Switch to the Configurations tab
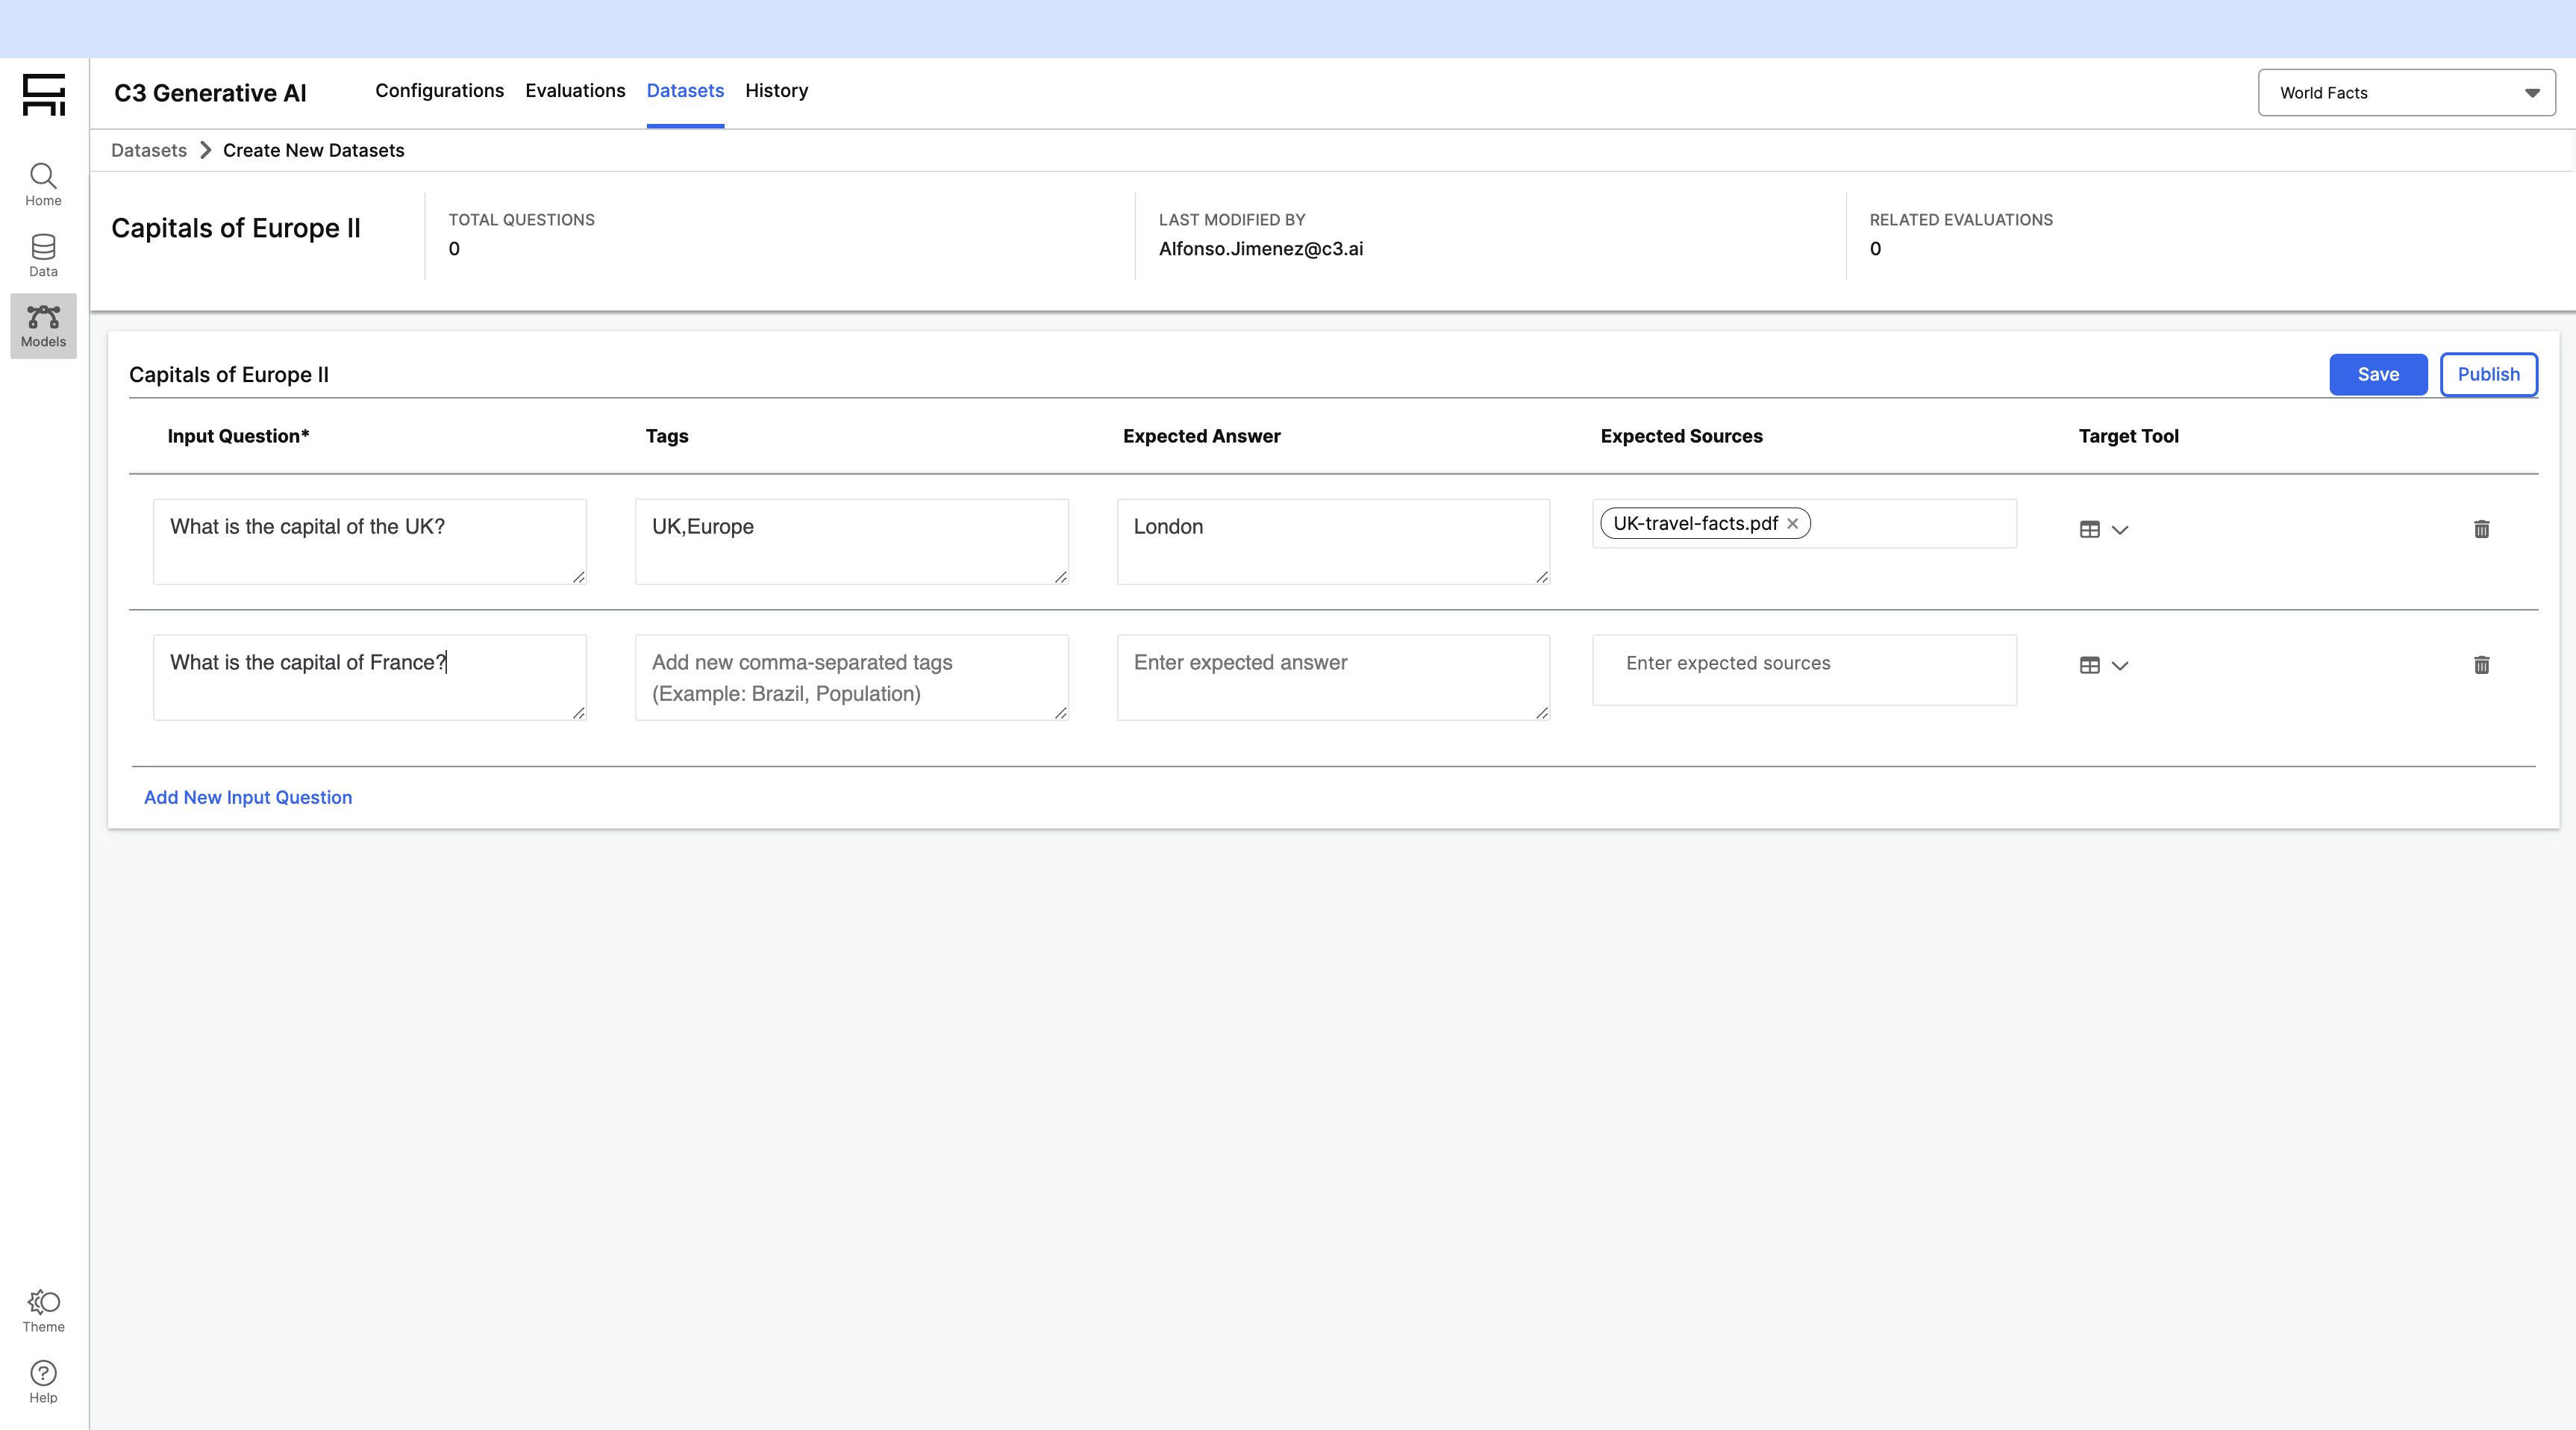The width and height of the screenshot is (2576, 1430). 439,91
